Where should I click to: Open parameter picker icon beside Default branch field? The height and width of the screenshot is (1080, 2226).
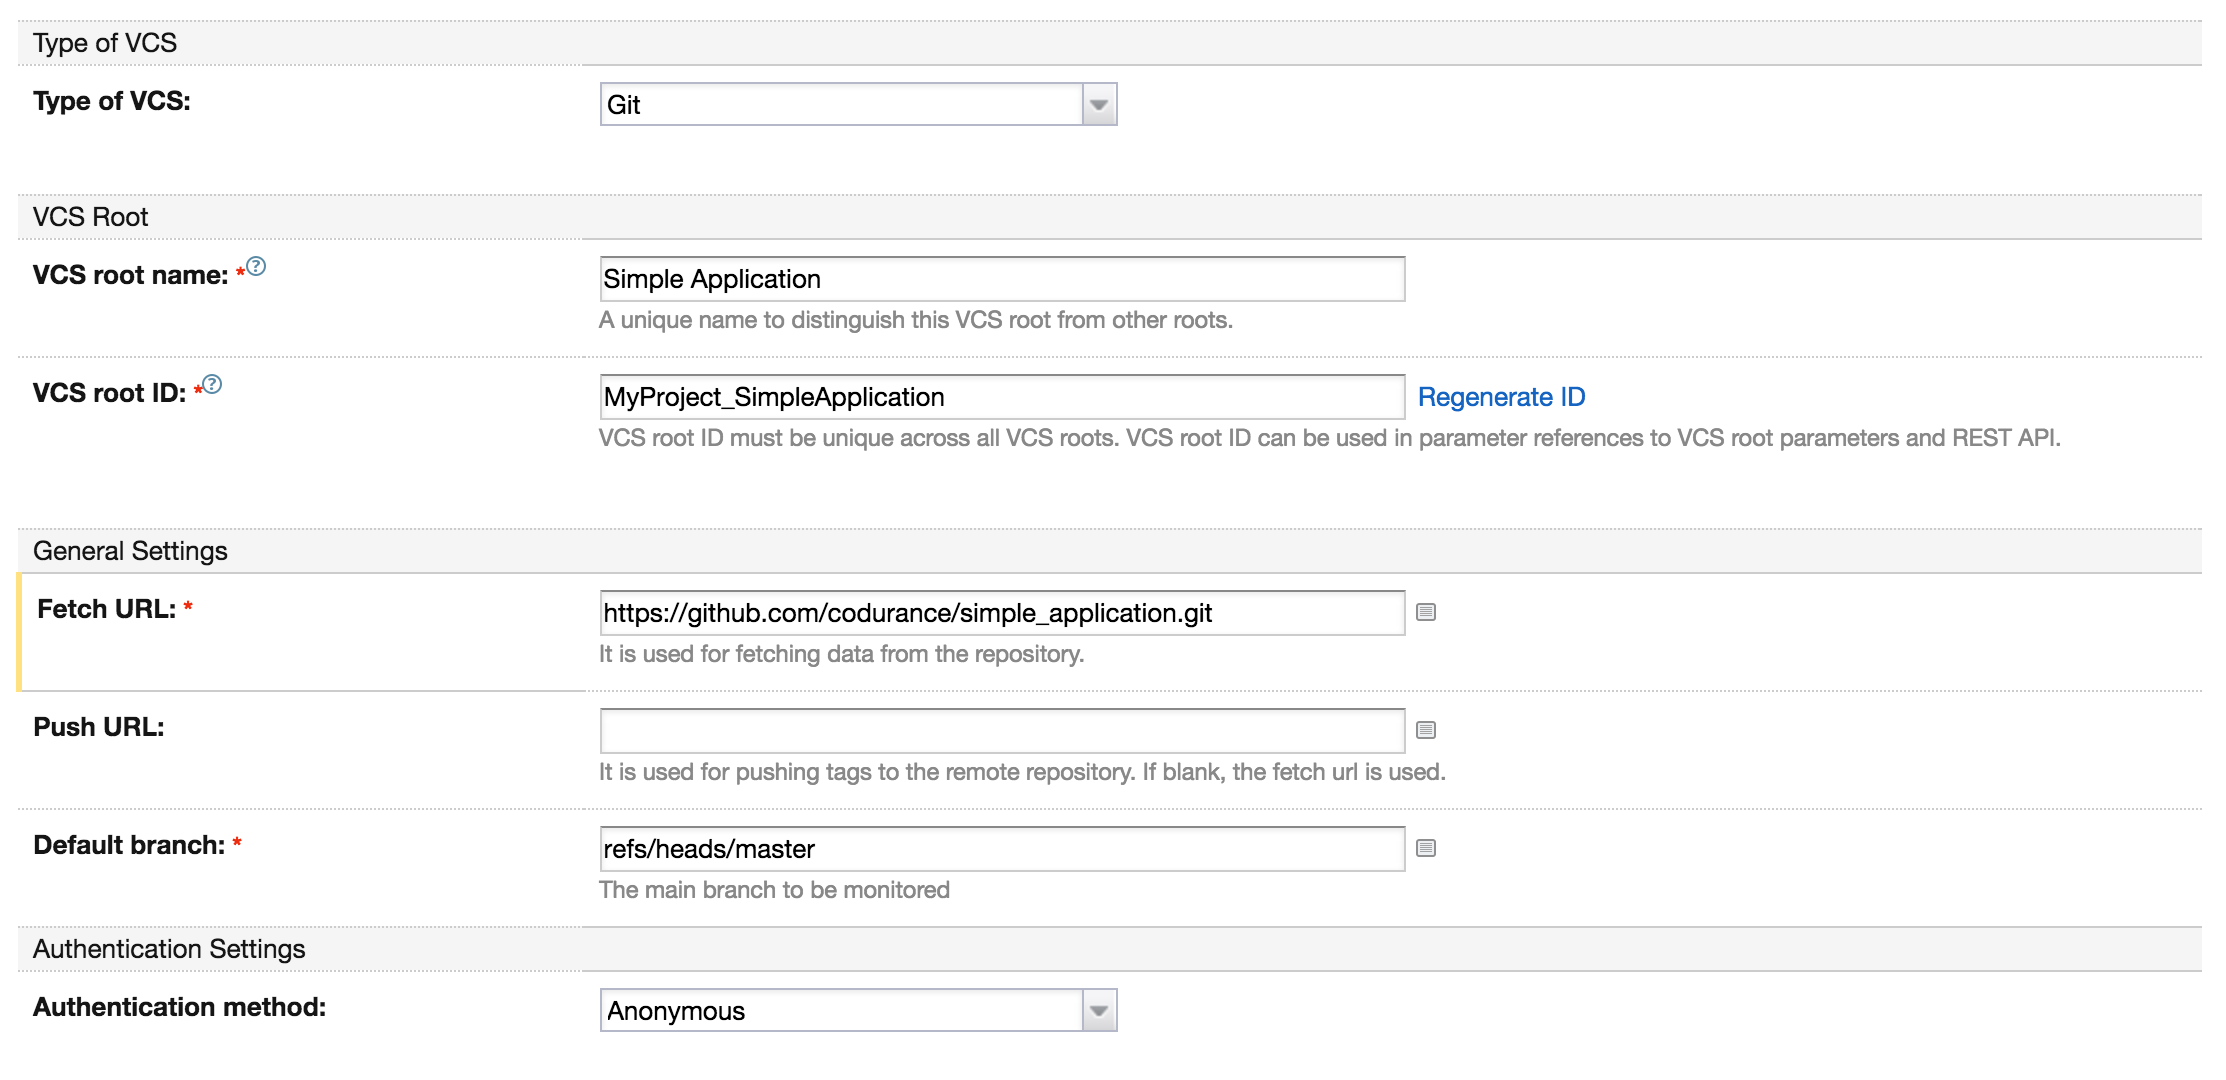(1426, 848)
